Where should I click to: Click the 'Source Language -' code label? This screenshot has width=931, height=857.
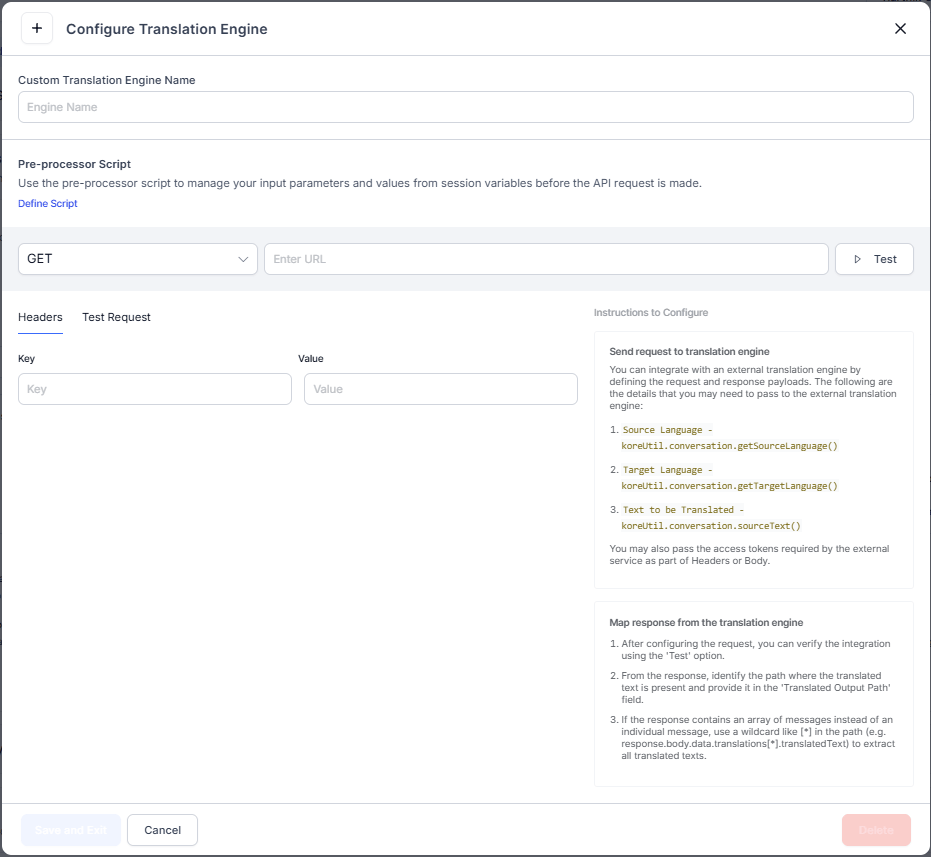coord(667,429)
